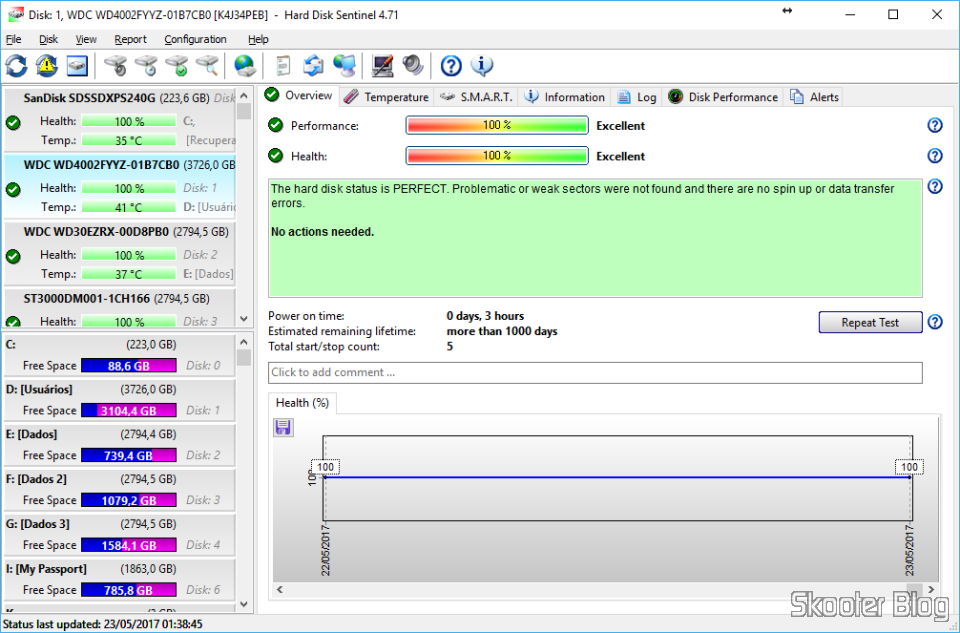Screen dimensions: 960x633
Task: Switch to the Temperature tab
Action: (386, 97)
